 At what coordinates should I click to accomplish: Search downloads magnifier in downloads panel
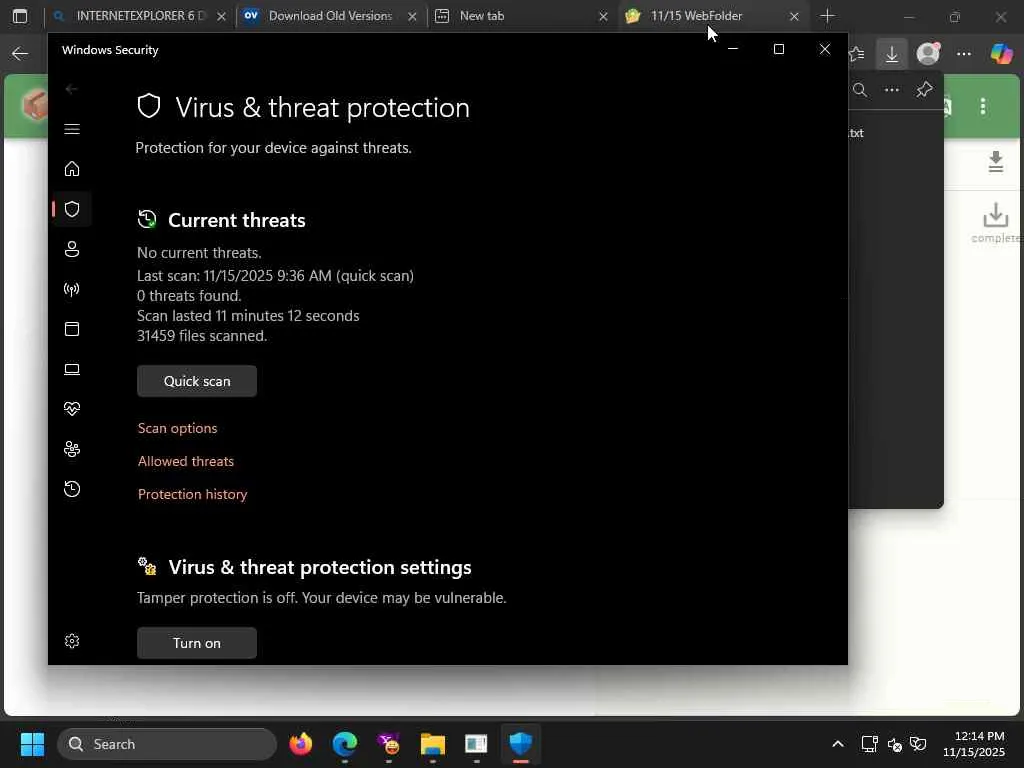pos(860,90)
